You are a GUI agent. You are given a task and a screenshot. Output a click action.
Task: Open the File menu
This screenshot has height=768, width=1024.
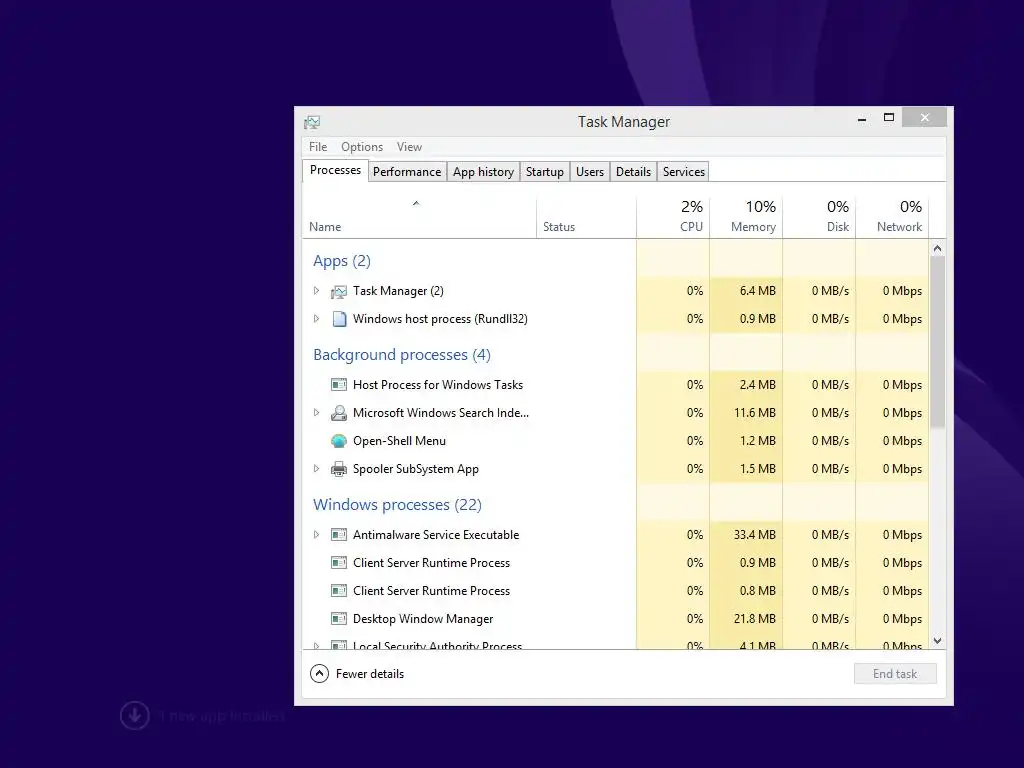pos(318,147)
